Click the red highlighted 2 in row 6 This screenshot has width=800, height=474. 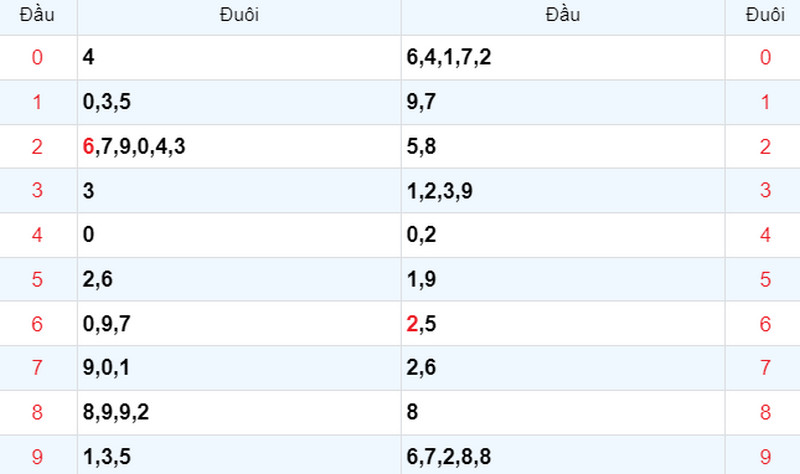412,324
